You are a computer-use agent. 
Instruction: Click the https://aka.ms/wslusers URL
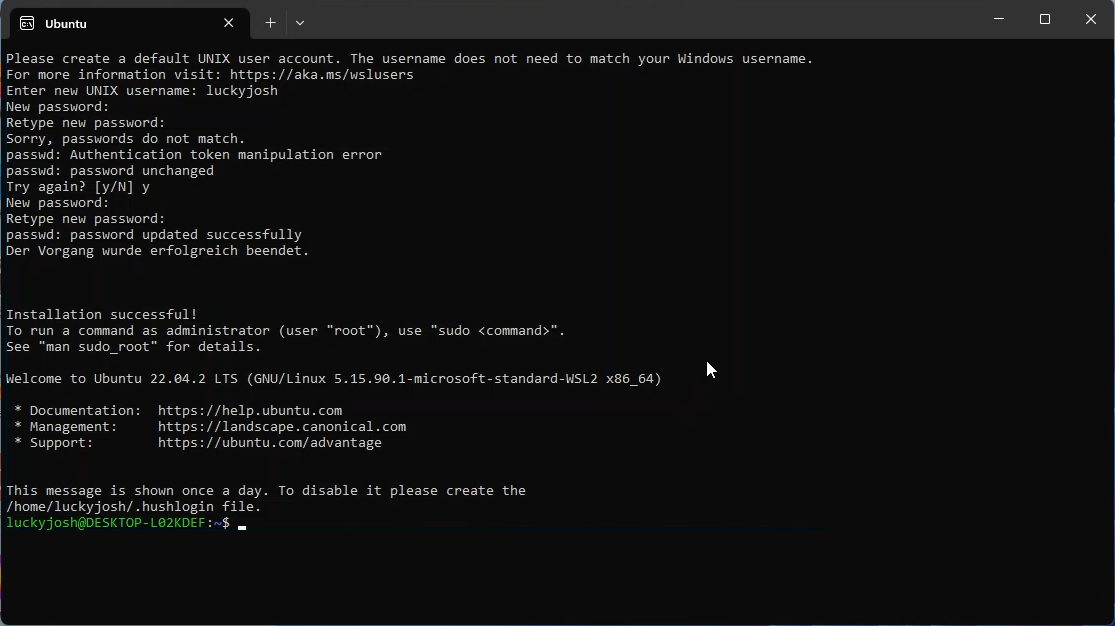click(x=321, y=75)
